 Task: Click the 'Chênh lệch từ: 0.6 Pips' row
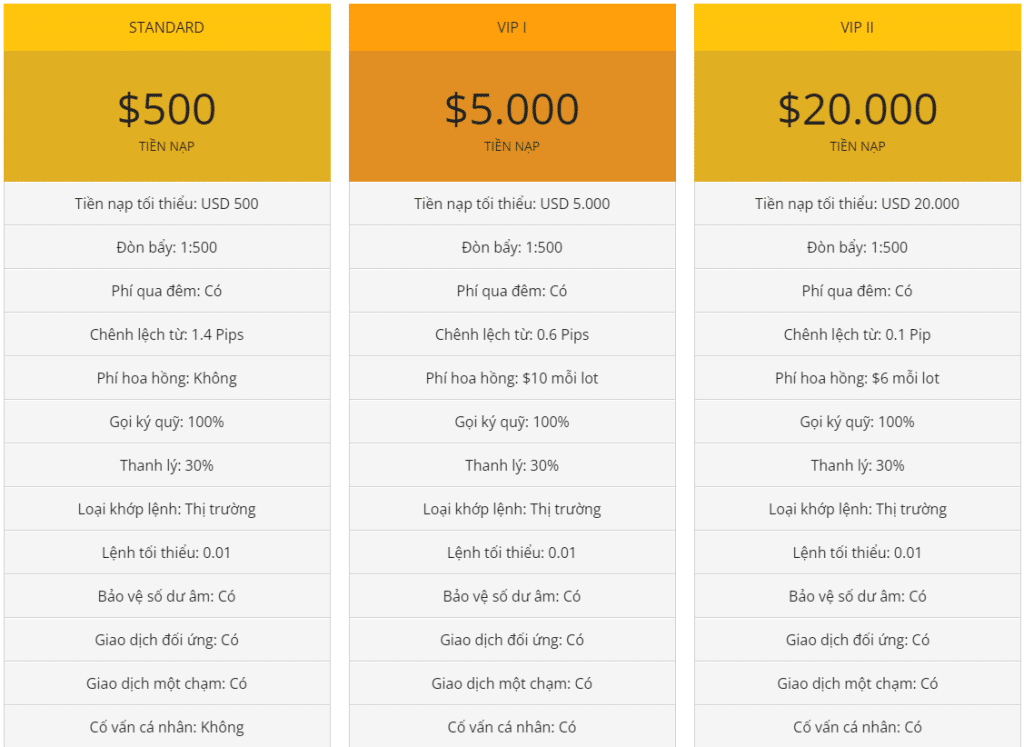pos(512,335)
